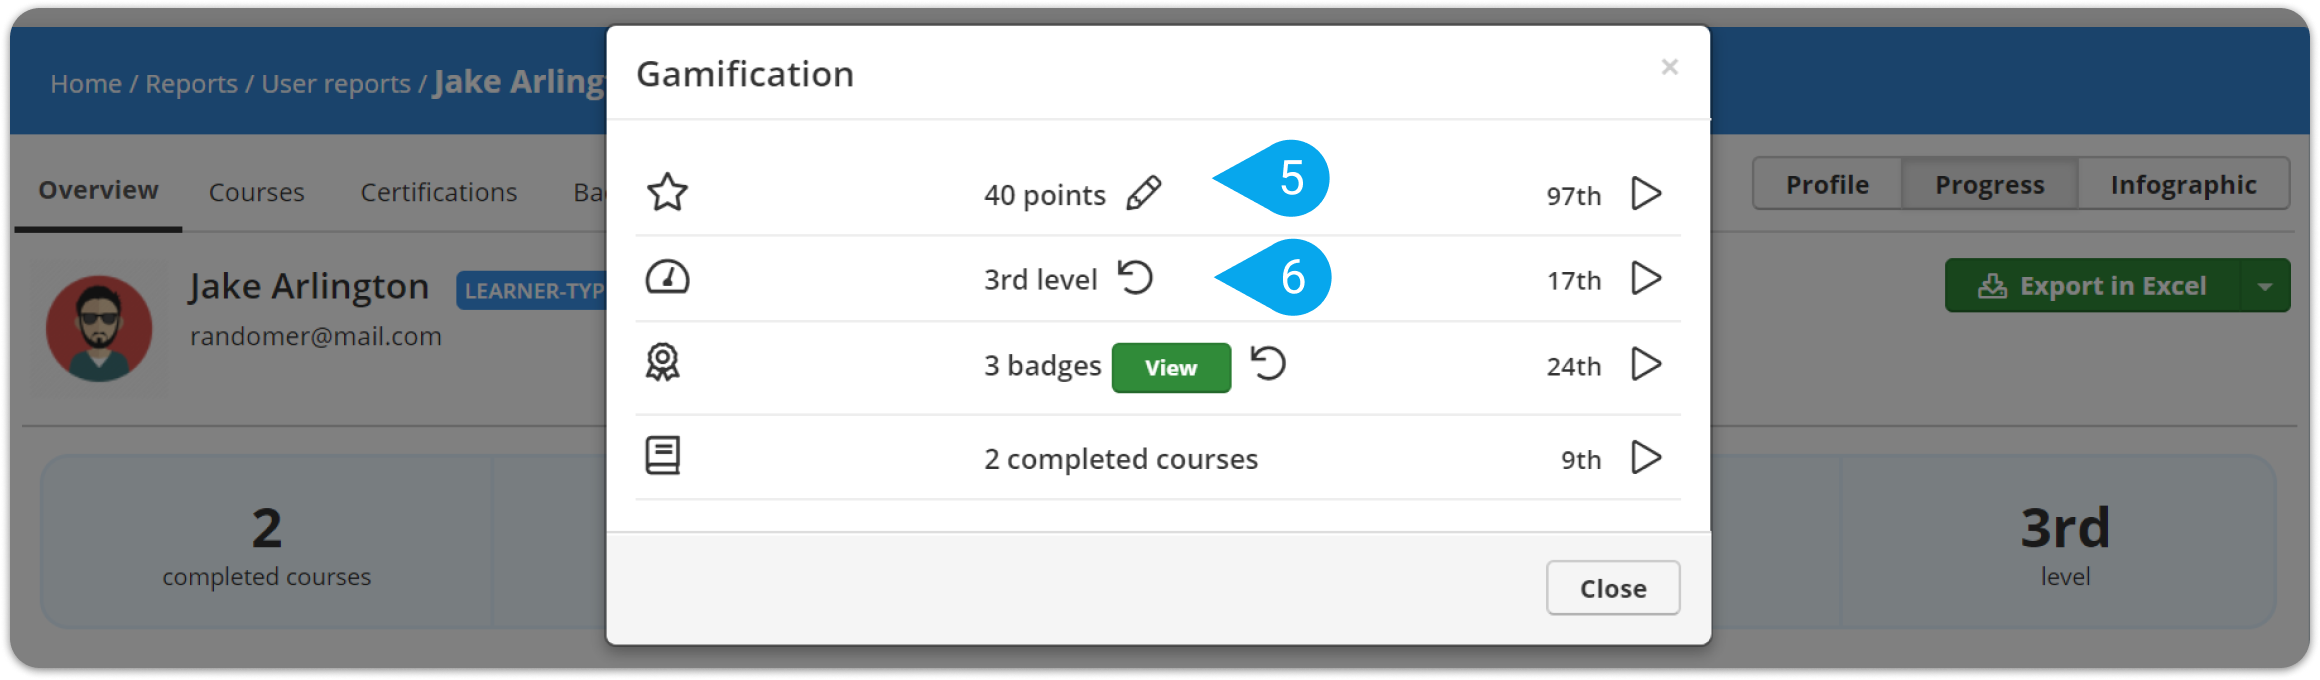The width and height of the screenshot is (2320, 680).
Task: View the 3 badges
Action: tap(1171, 368)
